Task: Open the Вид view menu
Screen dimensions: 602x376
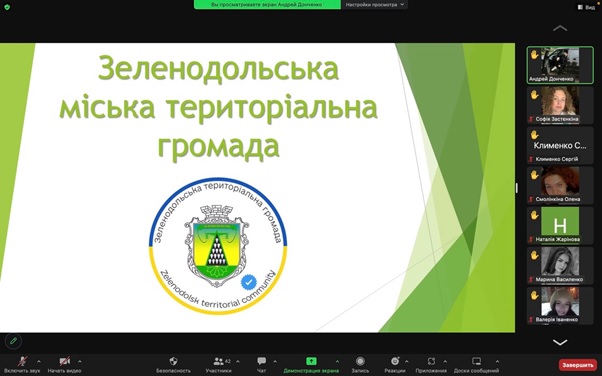Action: tap(587, 7)
